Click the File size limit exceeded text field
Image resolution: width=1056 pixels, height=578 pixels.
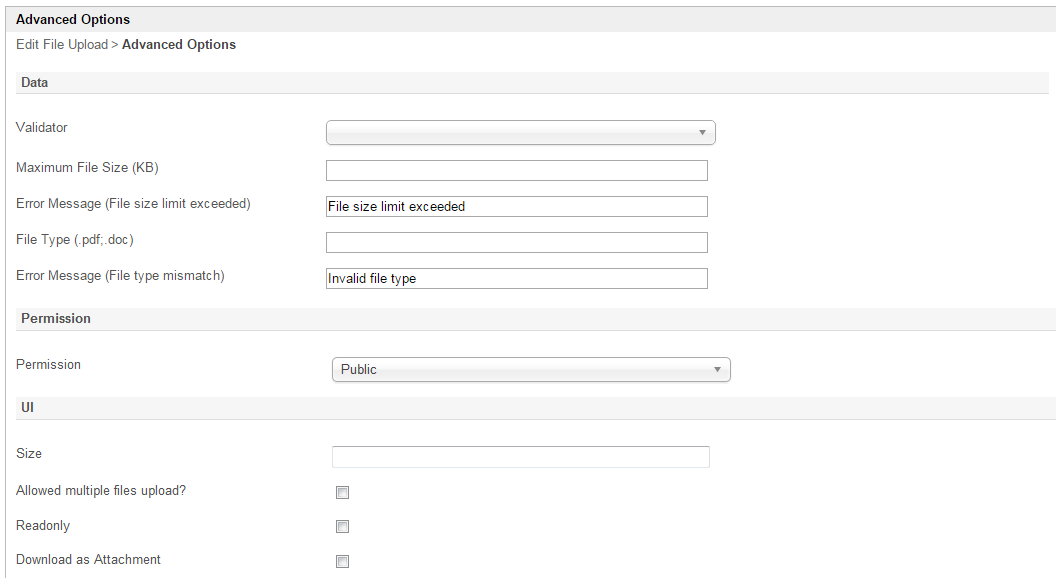pyautogui.click(x=516, y=206)
